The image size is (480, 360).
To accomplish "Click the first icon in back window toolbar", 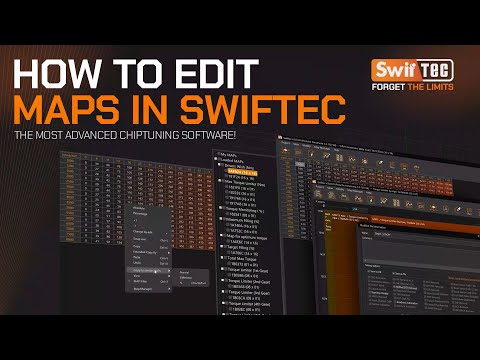I will (x=284, y=151).
